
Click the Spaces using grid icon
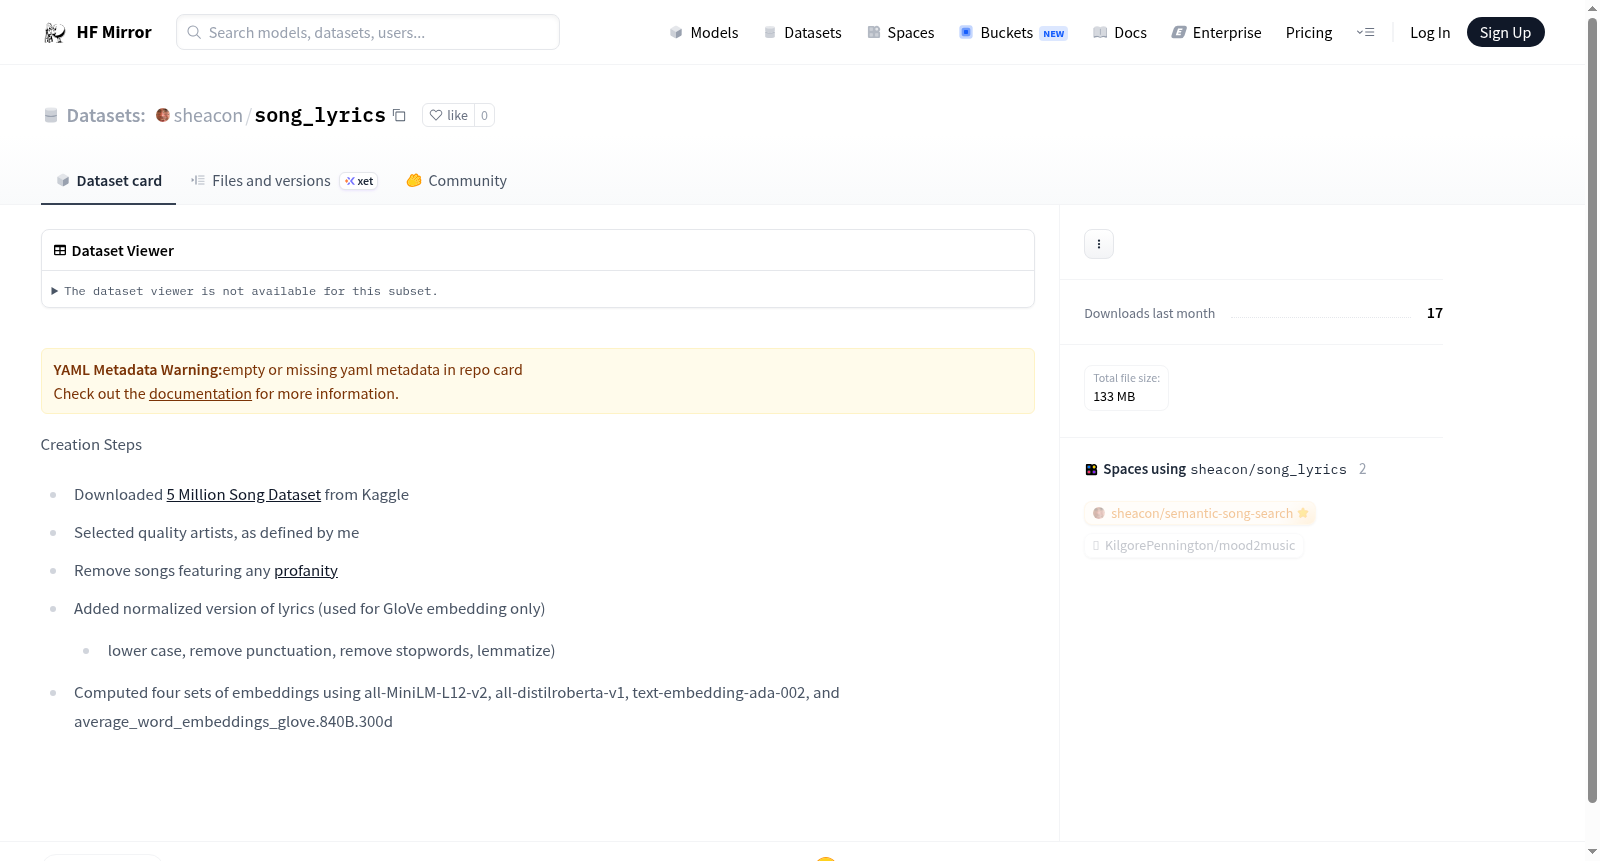[1091, 469]
